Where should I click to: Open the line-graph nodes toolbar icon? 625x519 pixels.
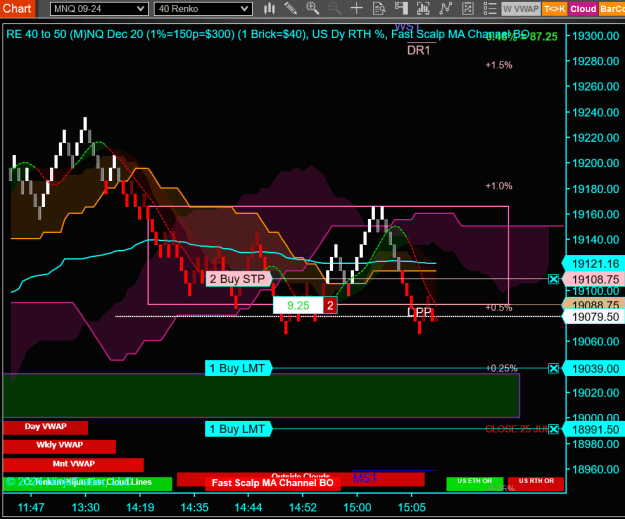pos(445,8)
